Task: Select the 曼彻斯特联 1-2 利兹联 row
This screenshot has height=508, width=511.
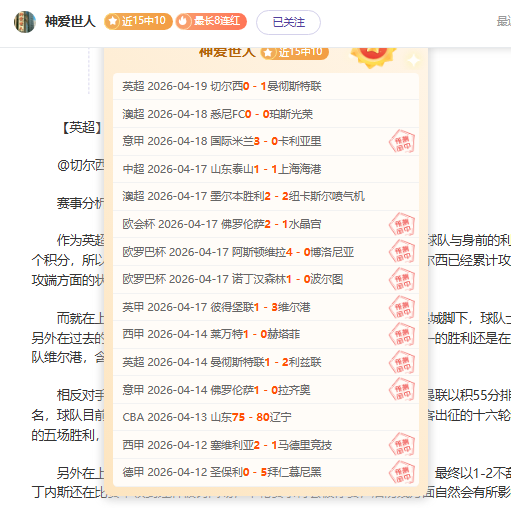Action: point(266,362)
